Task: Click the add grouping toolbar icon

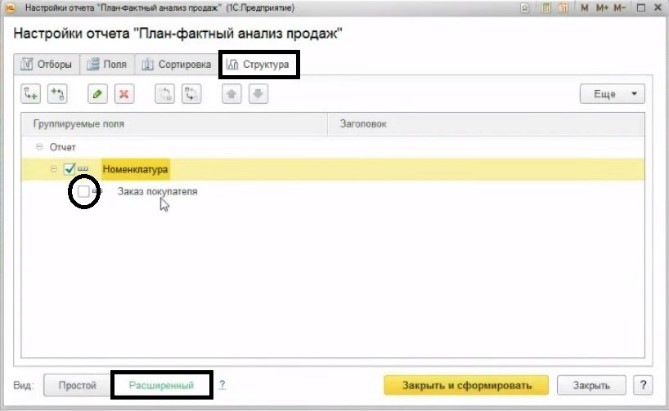Action: click(30, 94)
